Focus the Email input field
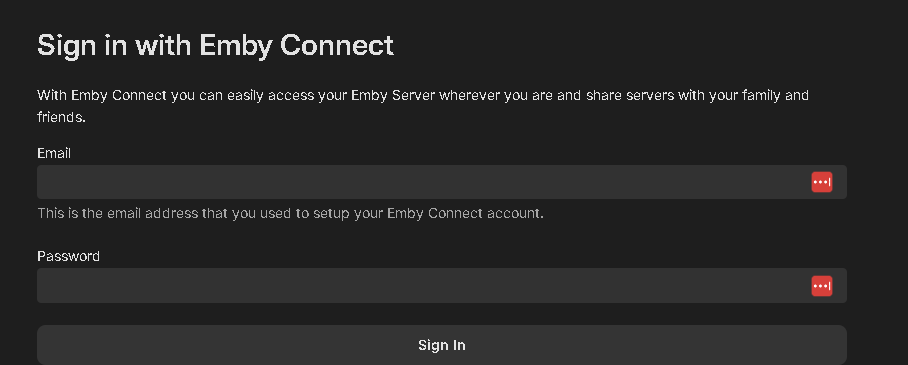Viewport: 908px width, 365px height. (442, 182)
